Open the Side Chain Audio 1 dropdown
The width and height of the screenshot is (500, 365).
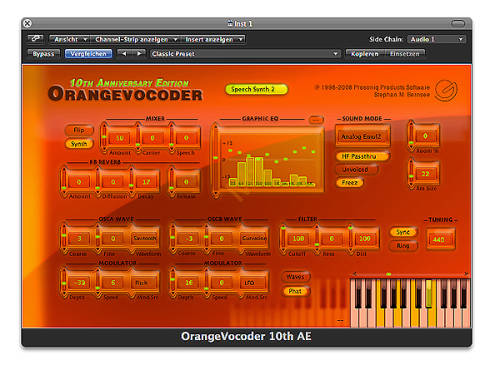pos(436,39)
